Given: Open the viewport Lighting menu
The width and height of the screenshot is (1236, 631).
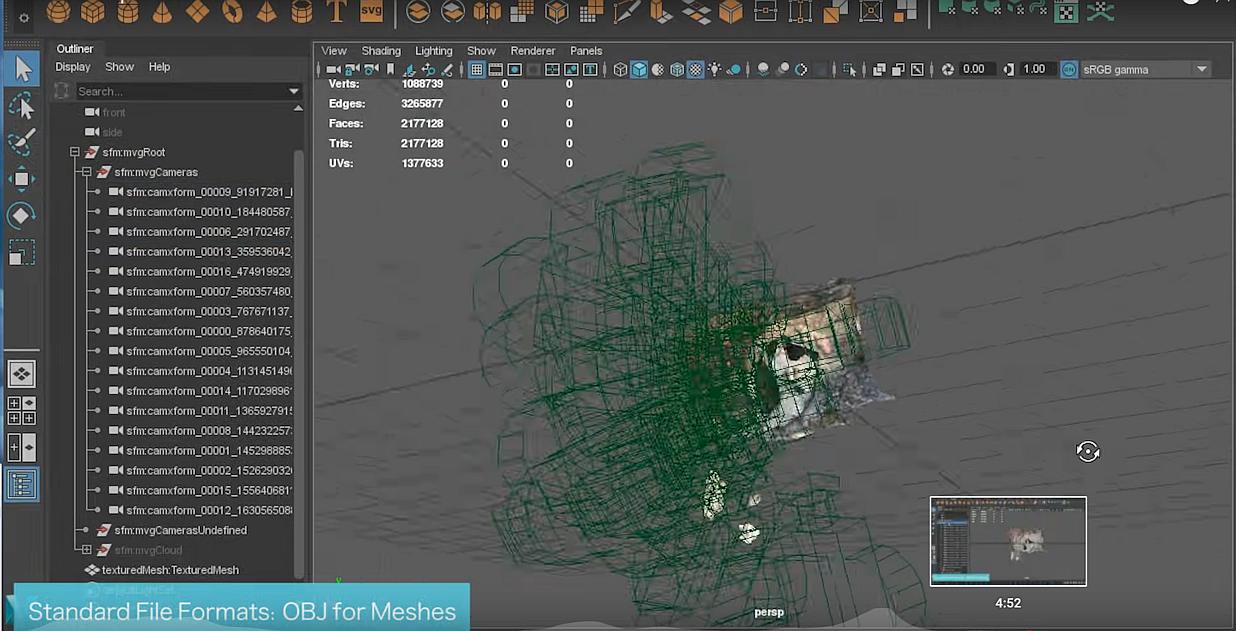Looking at the screenshot, I should [x=434, y=51].
